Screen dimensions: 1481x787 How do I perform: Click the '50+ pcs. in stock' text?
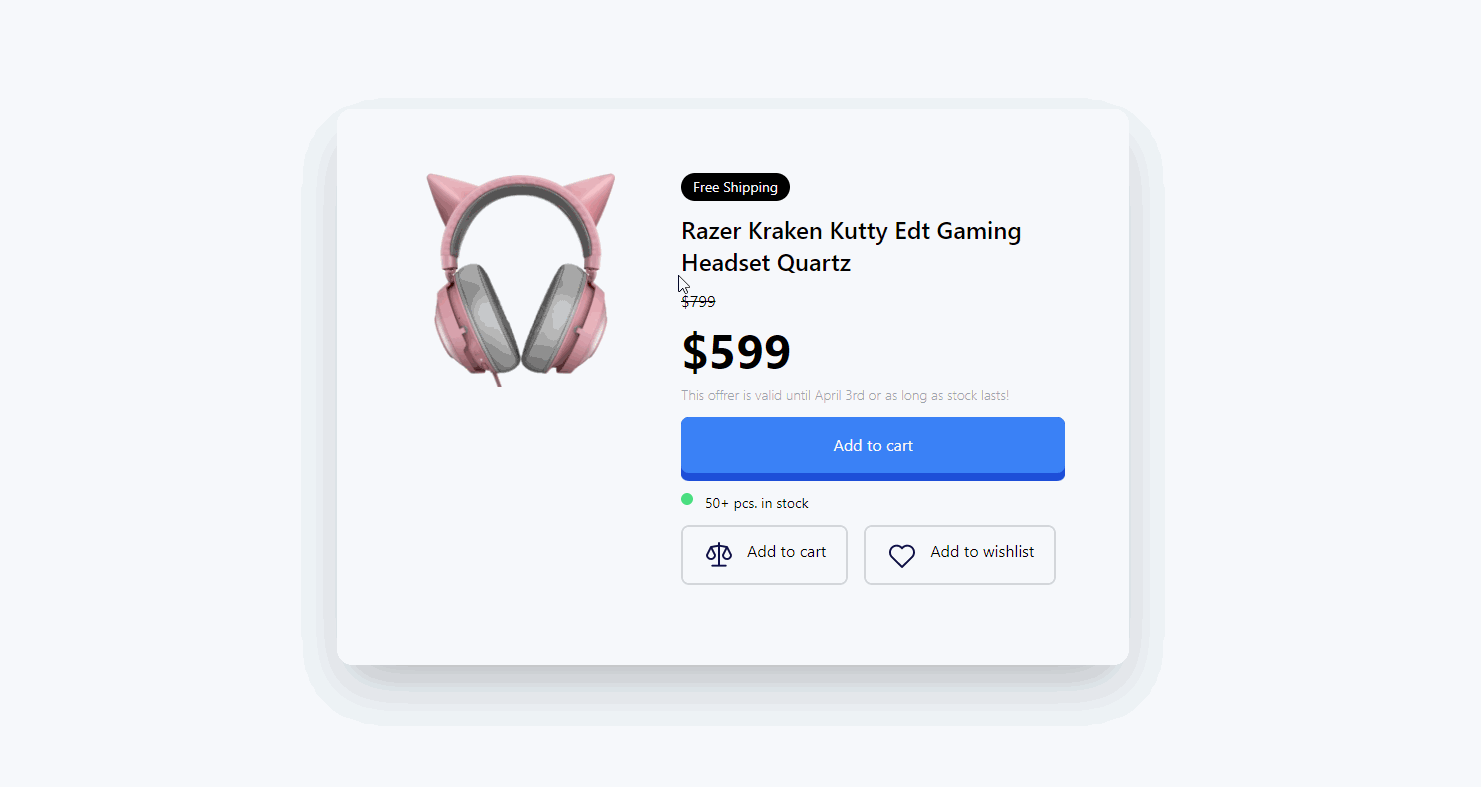pyautogui.click(x=757, y=503)
